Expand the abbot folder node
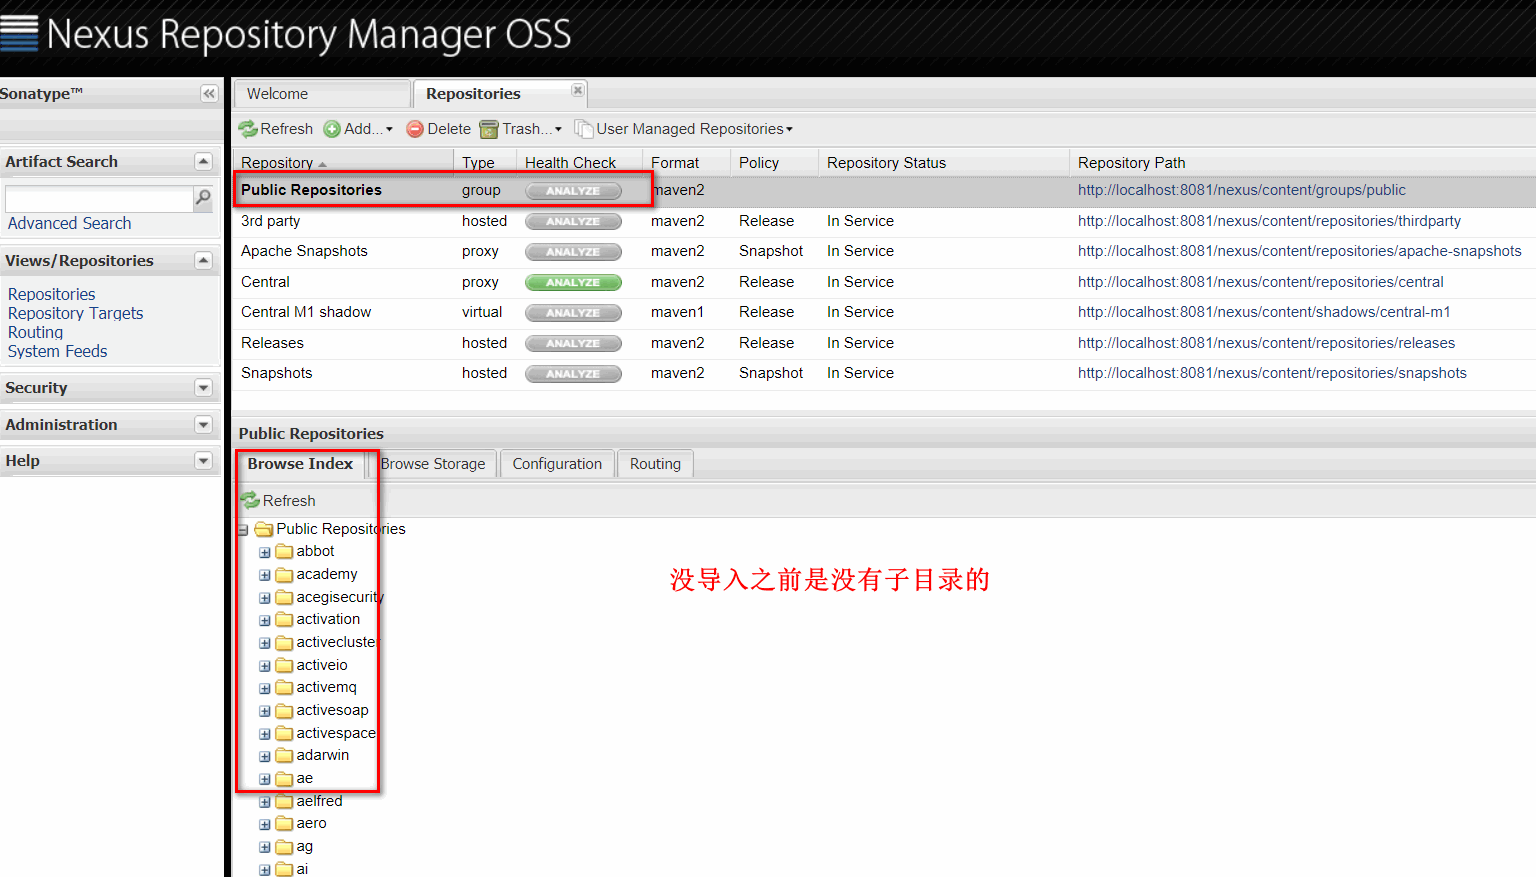 point(265,552)
